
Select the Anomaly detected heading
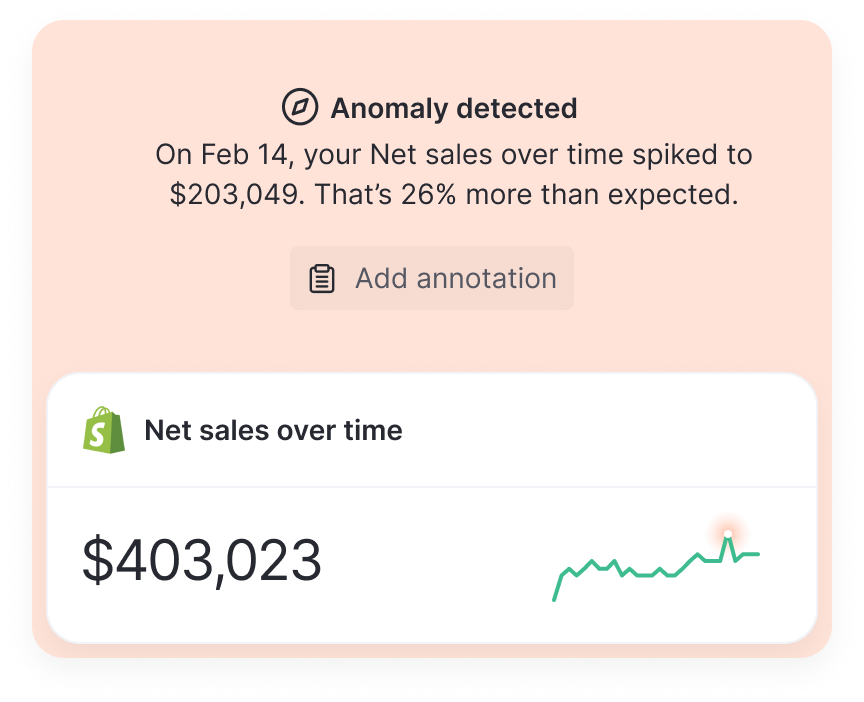pos(454,108)
